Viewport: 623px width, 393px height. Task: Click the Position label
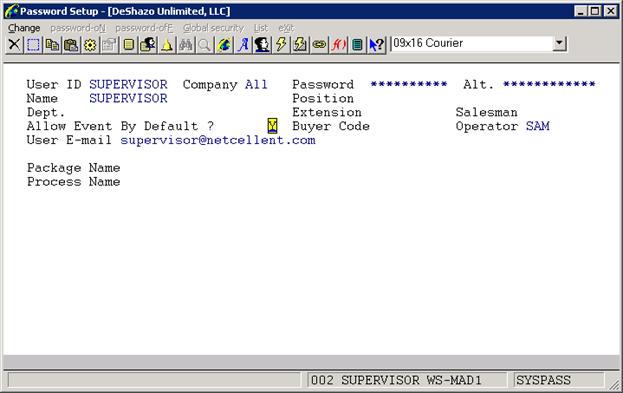(x=323, y=98)
